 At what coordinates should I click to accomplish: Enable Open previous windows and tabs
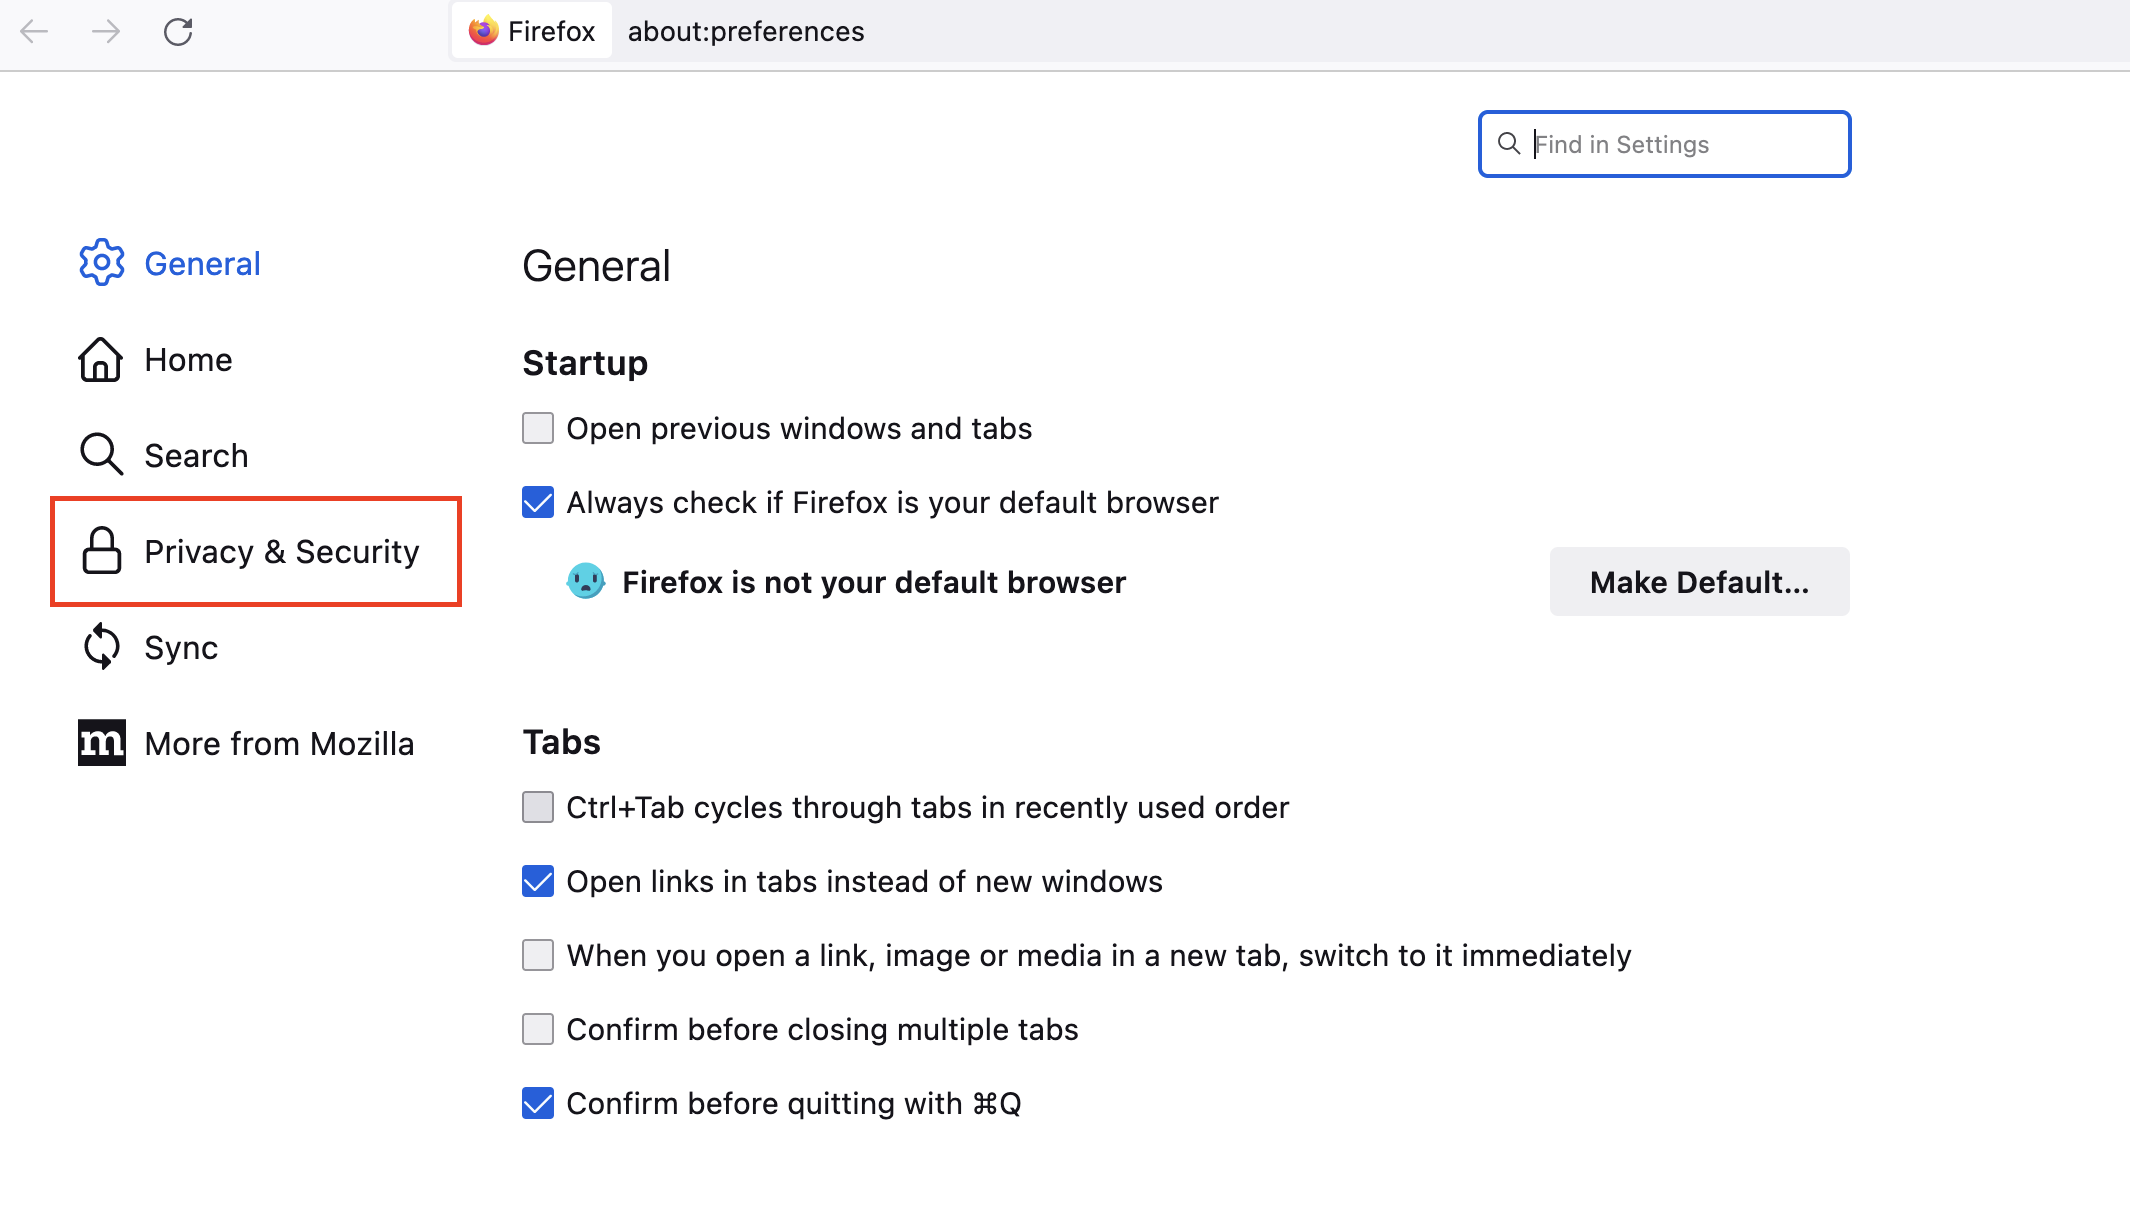click(538, 428)
